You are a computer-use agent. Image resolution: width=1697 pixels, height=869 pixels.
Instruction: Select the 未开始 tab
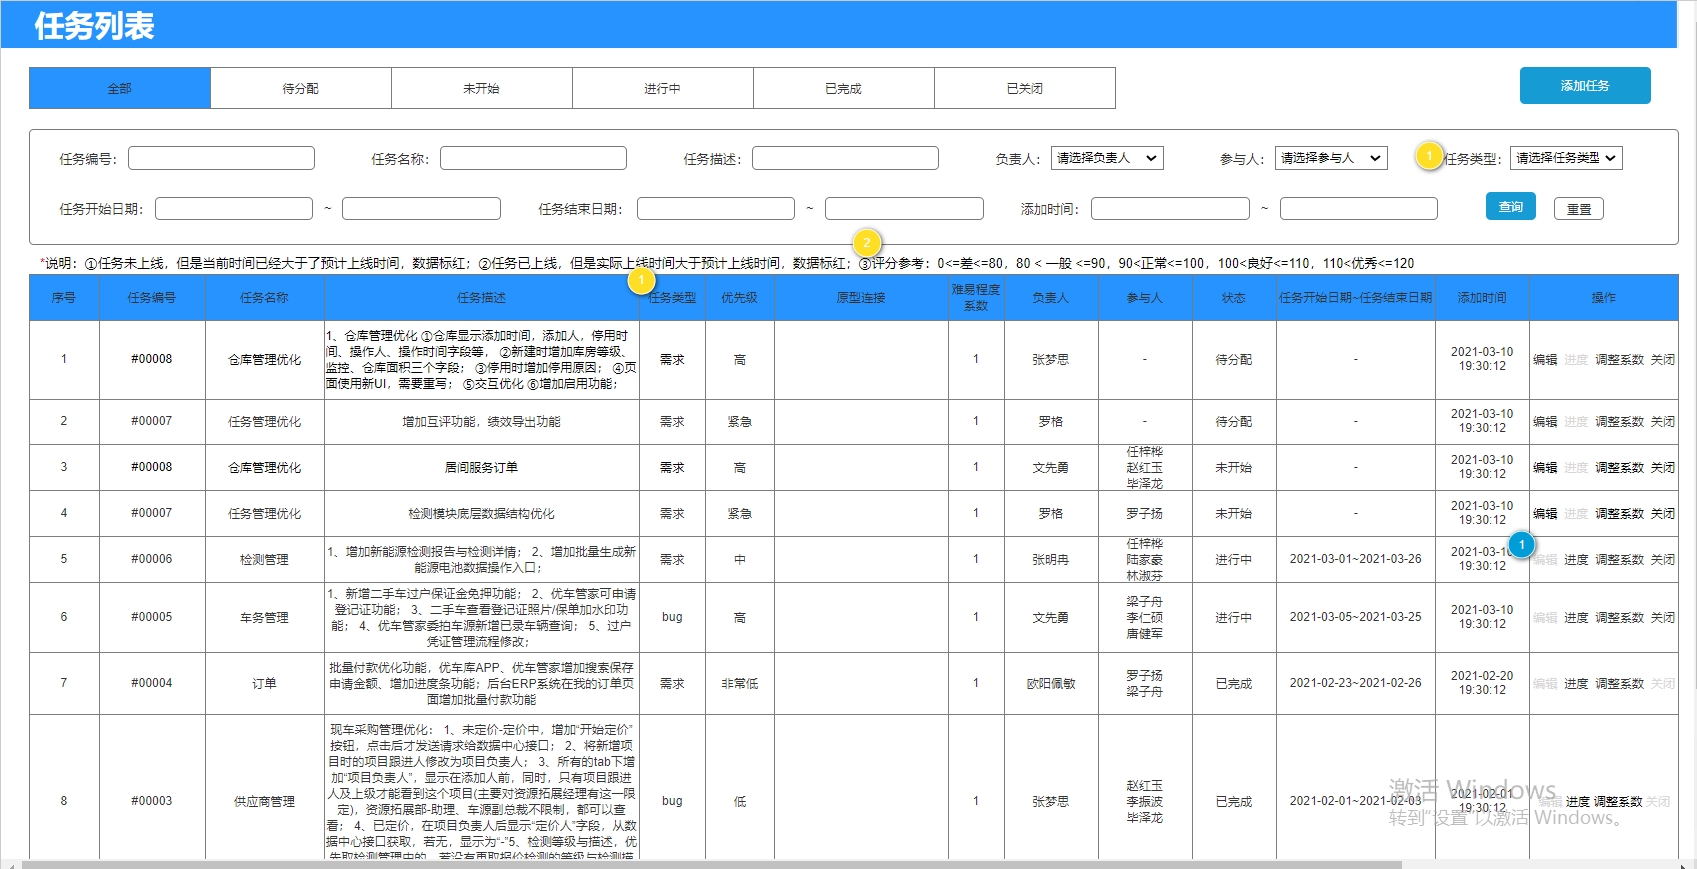click(x=482, y=88)
